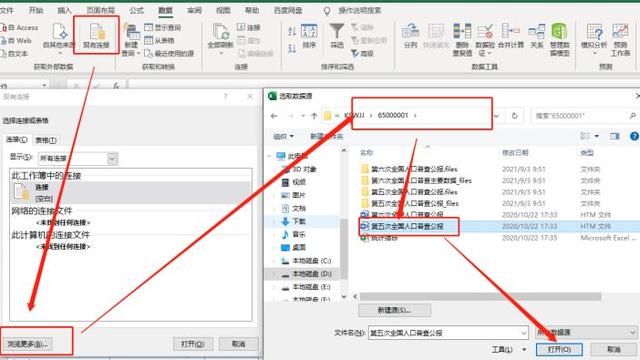Image resolution: width=640 pixels, height=360 pixels.
Task: Click the sort ascending A-Z icon
Action: 292,31
